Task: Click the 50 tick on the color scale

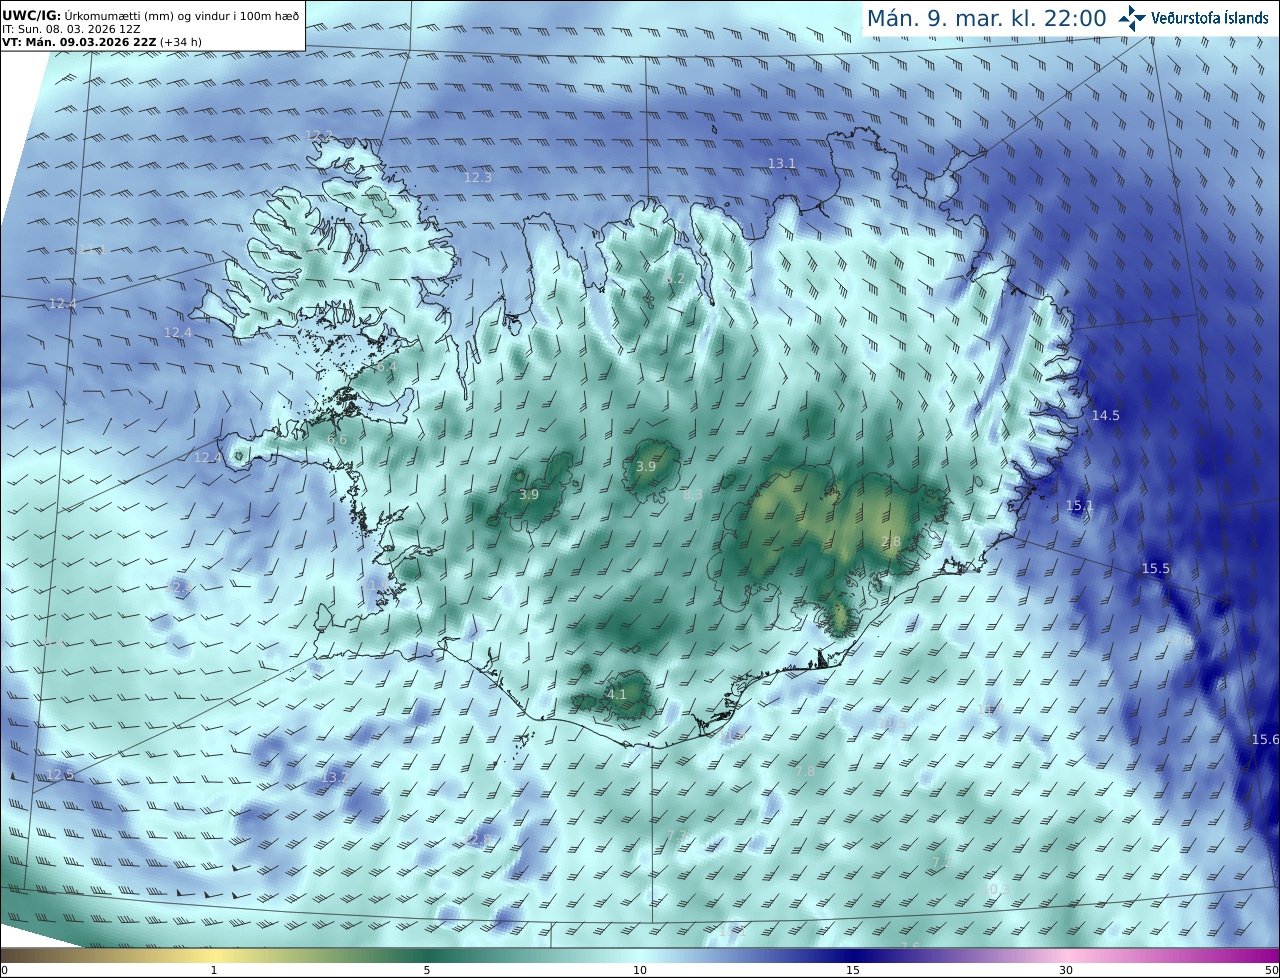Action: tap(1271, 970)
